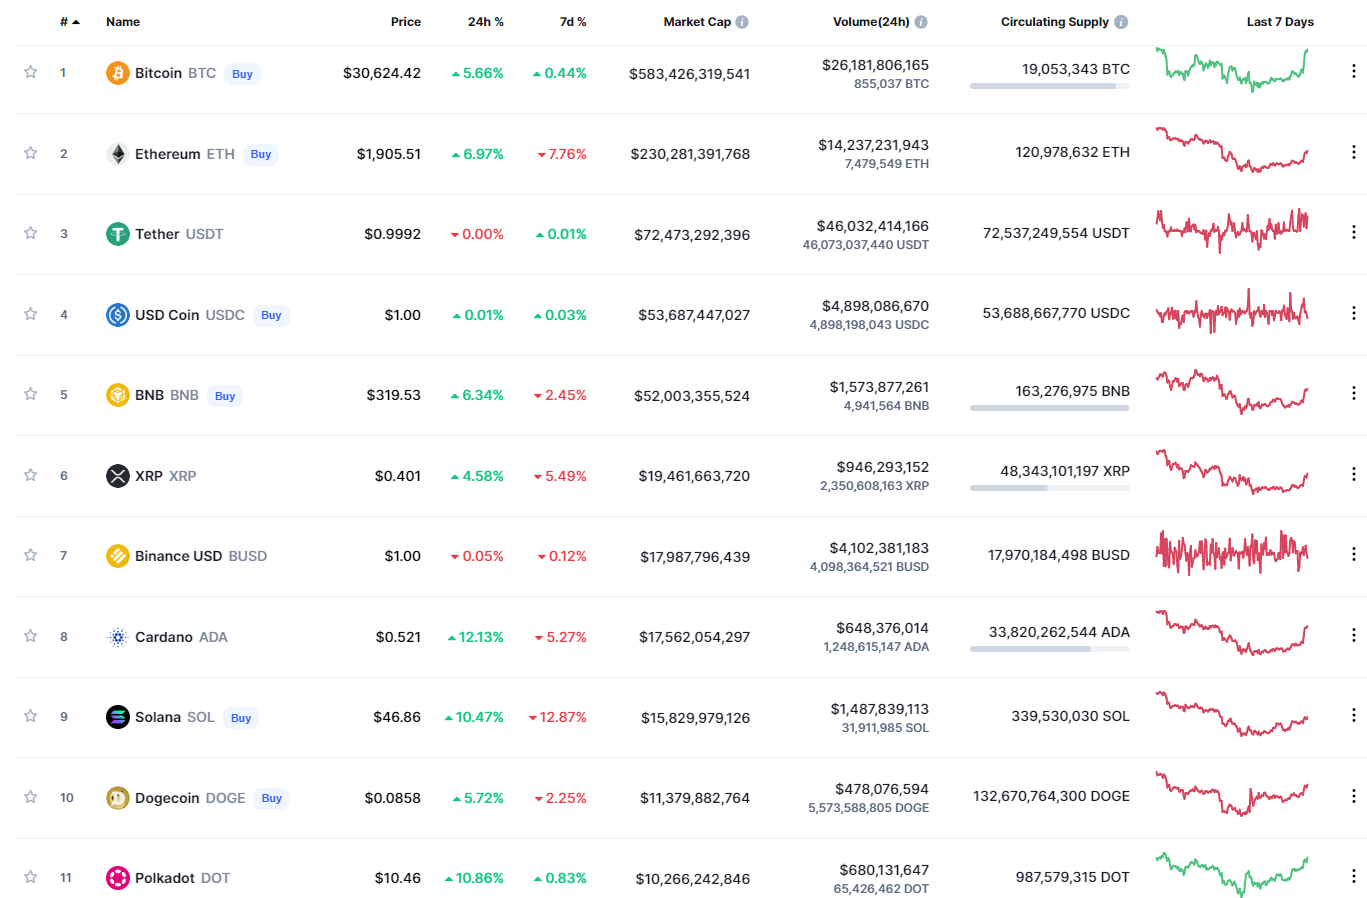This screenshot has height=898, width=1367.
Task: Click the Solana logo icon
Action: pos(118,717)
